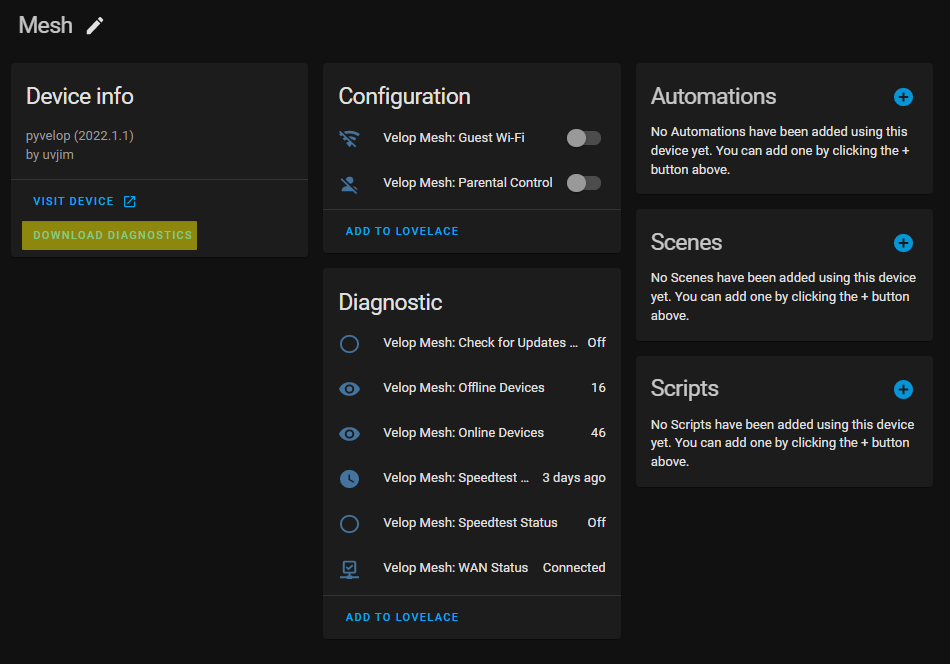
Task: Open Velop Mesh: Online Devices entity
Action: click(463, 433)
